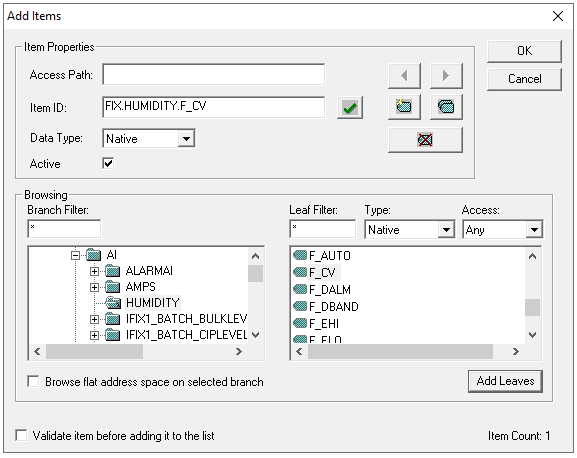Click branch tree horizontal scroll right arrow
The image size is (577, 458).
239,351
